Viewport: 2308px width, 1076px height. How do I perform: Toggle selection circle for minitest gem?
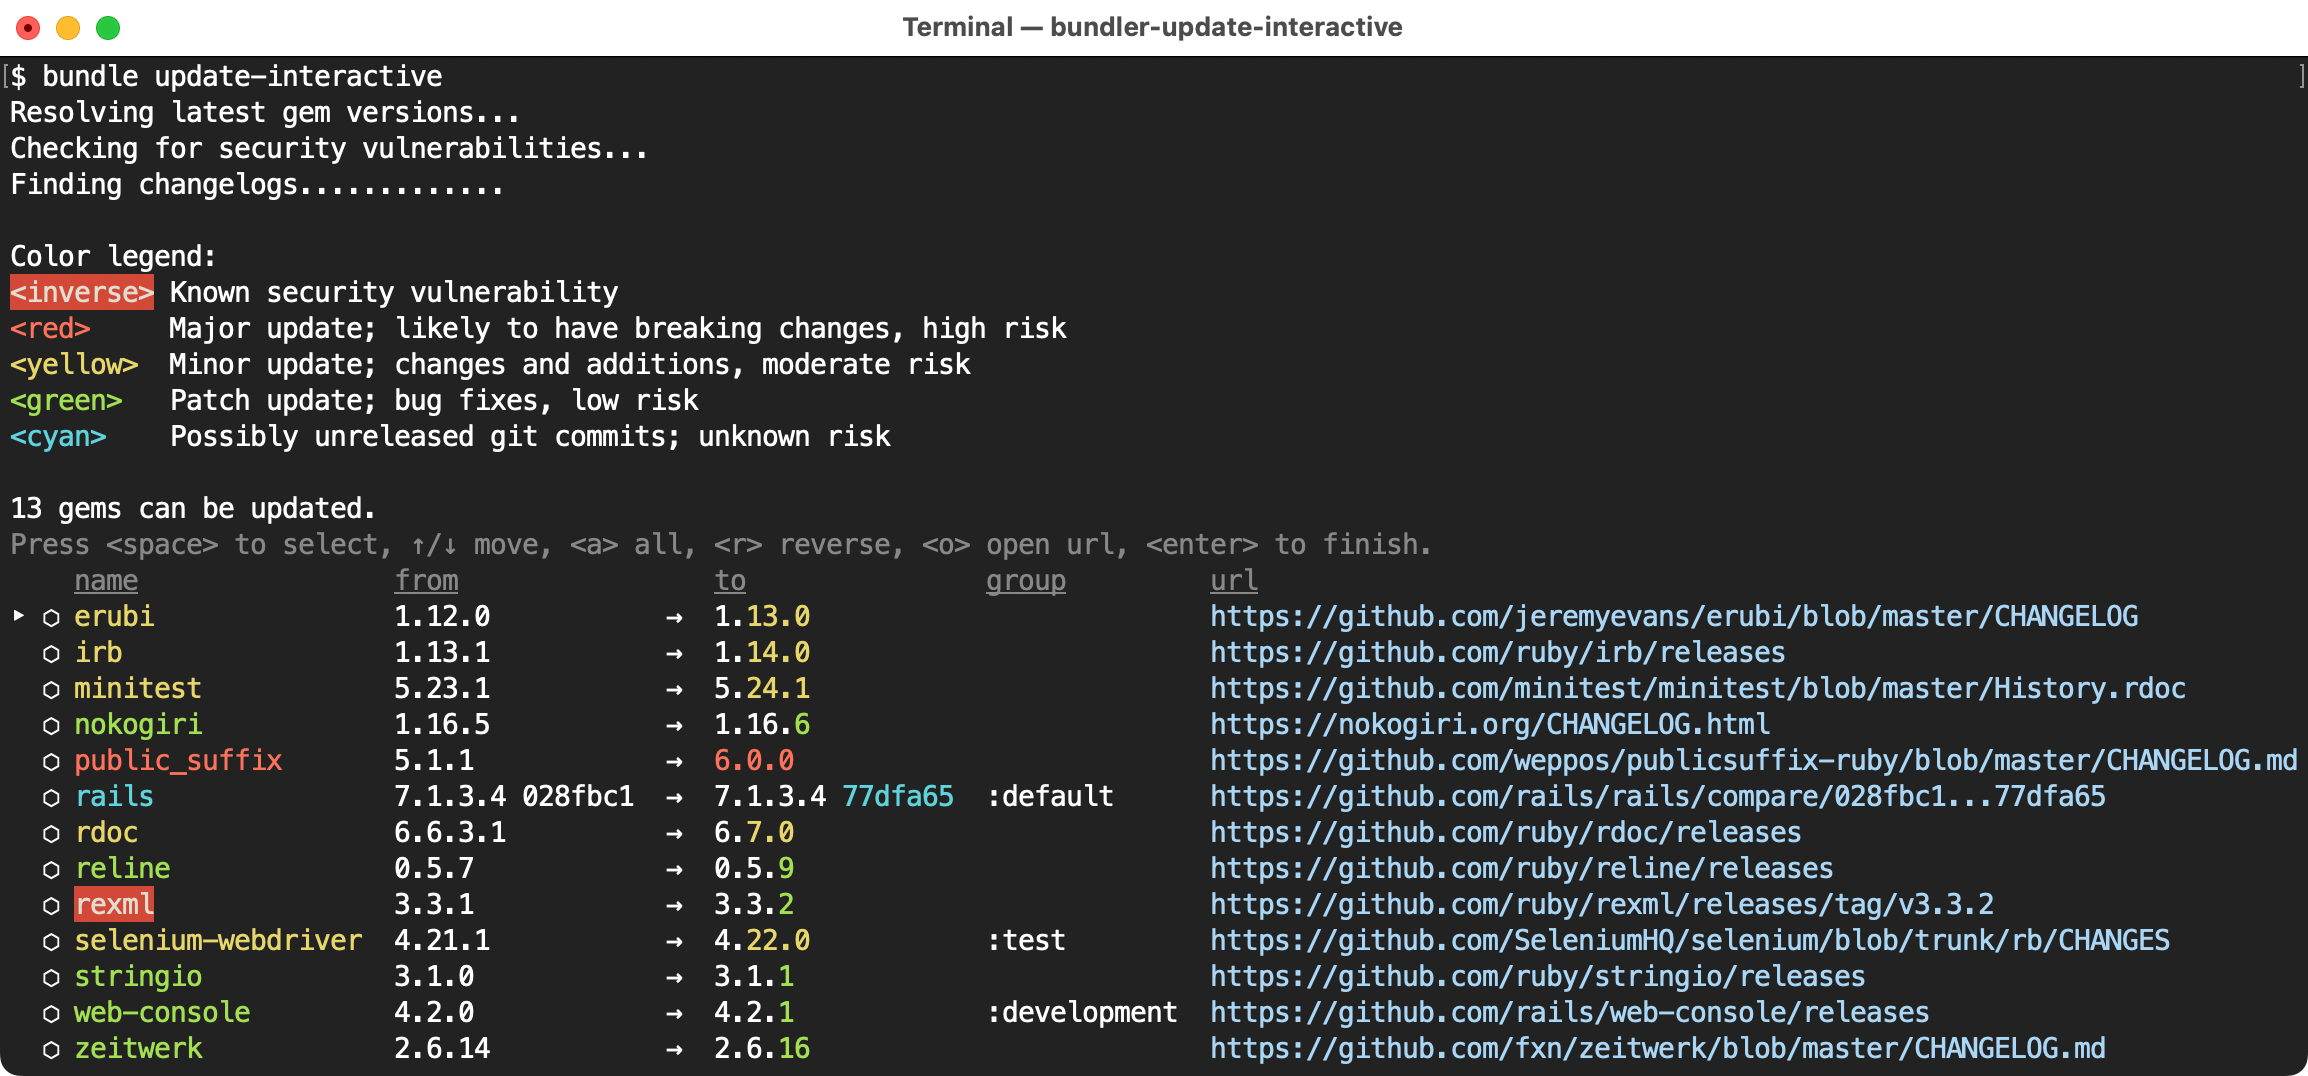51,690
